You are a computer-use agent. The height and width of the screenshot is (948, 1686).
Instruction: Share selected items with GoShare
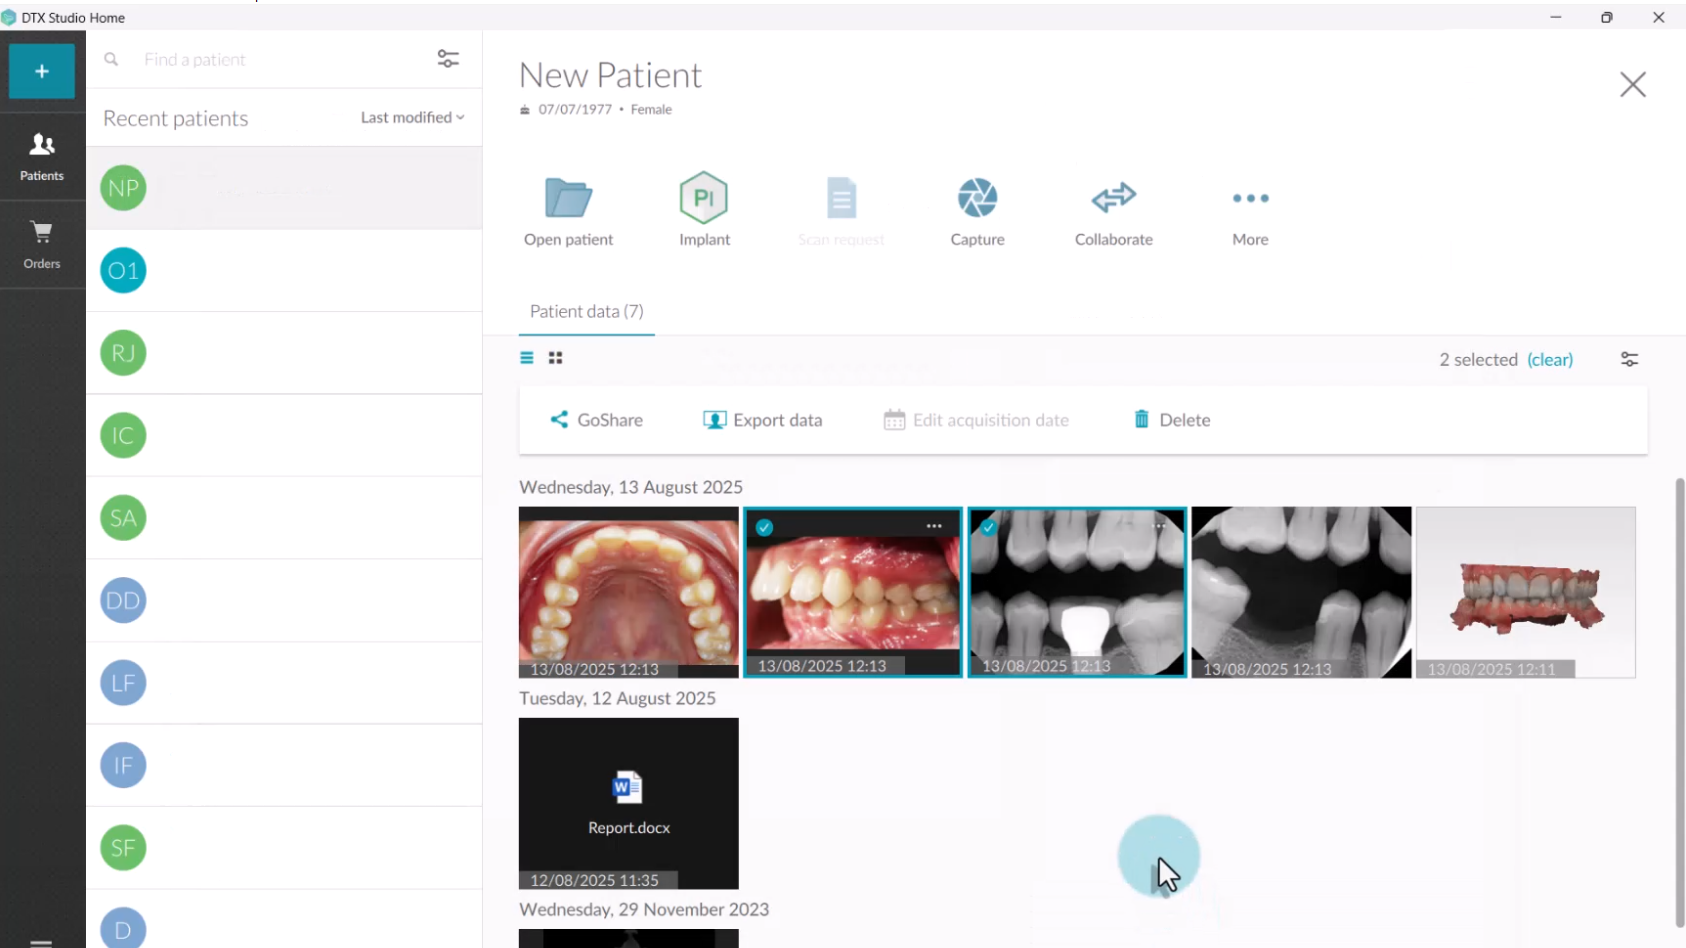point(597,420)
